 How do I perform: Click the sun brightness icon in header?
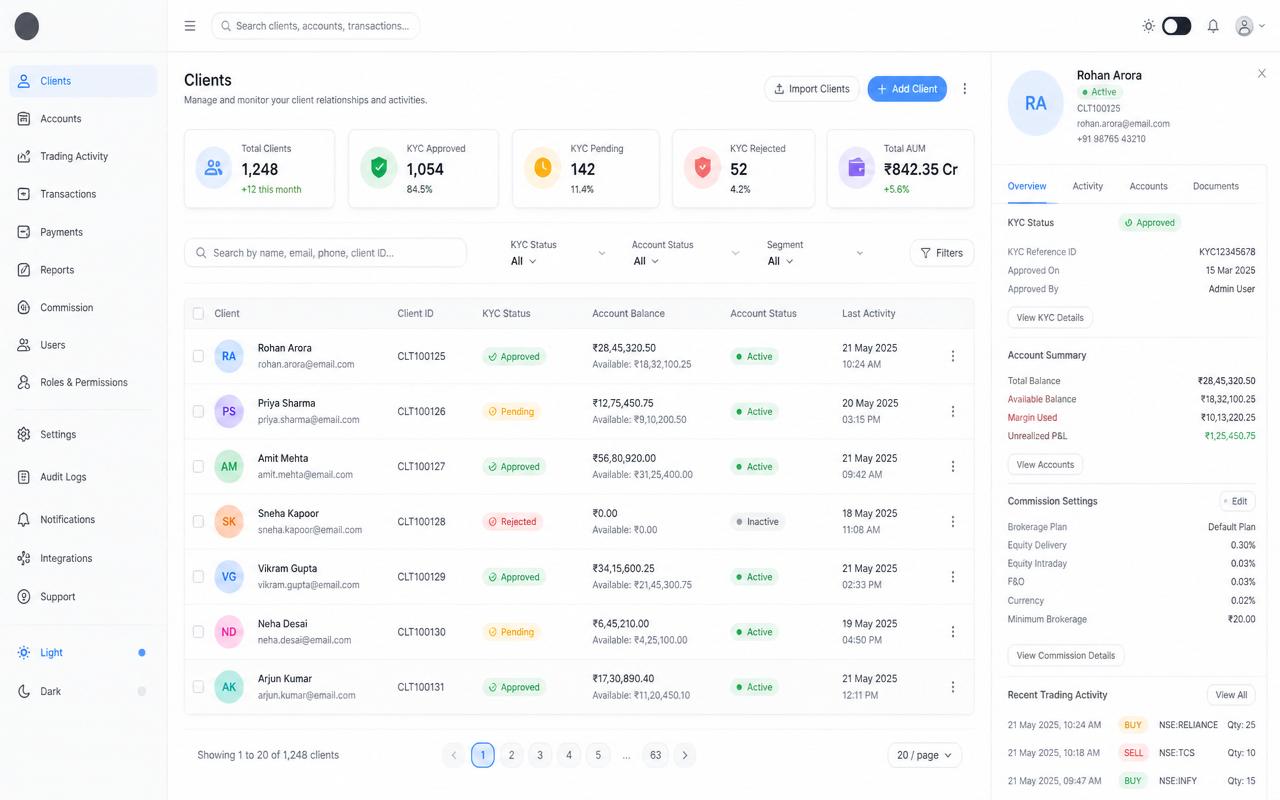point(1148,26)
